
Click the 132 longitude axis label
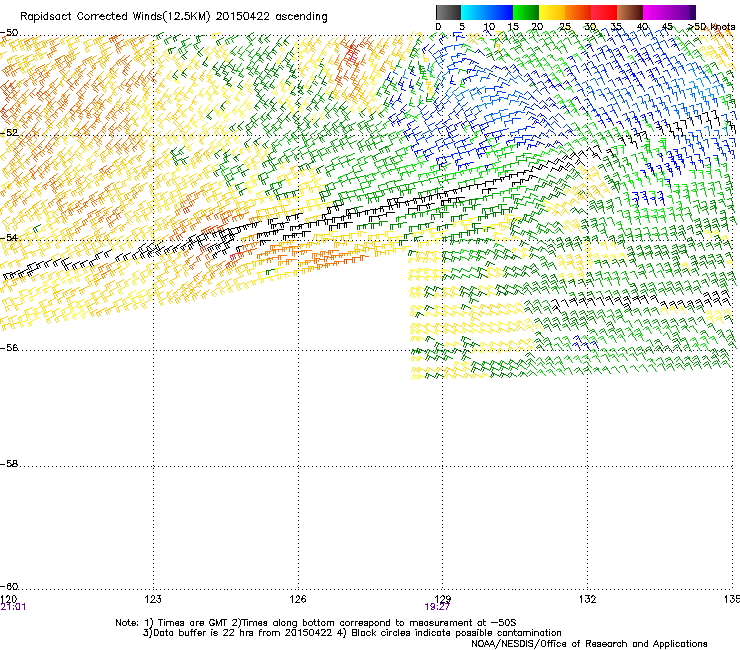click(x=587, y=599)
